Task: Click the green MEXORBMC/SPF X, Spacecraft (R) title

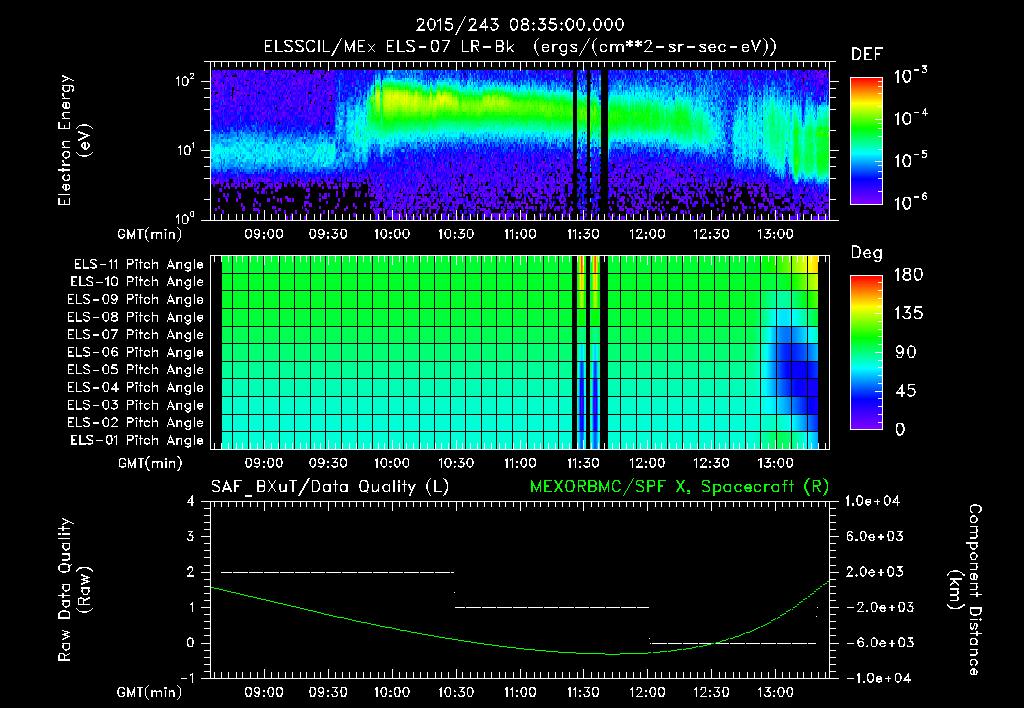Action: (x=679, y=487)
